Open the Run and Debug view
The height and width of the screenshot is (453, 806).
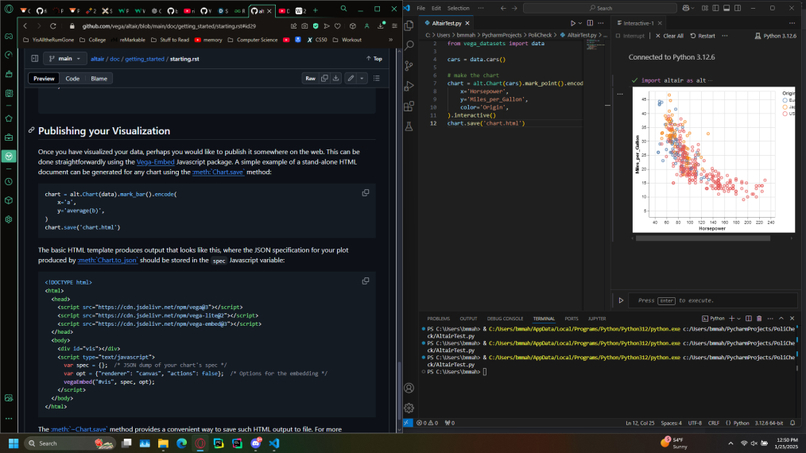pos(409,86)
